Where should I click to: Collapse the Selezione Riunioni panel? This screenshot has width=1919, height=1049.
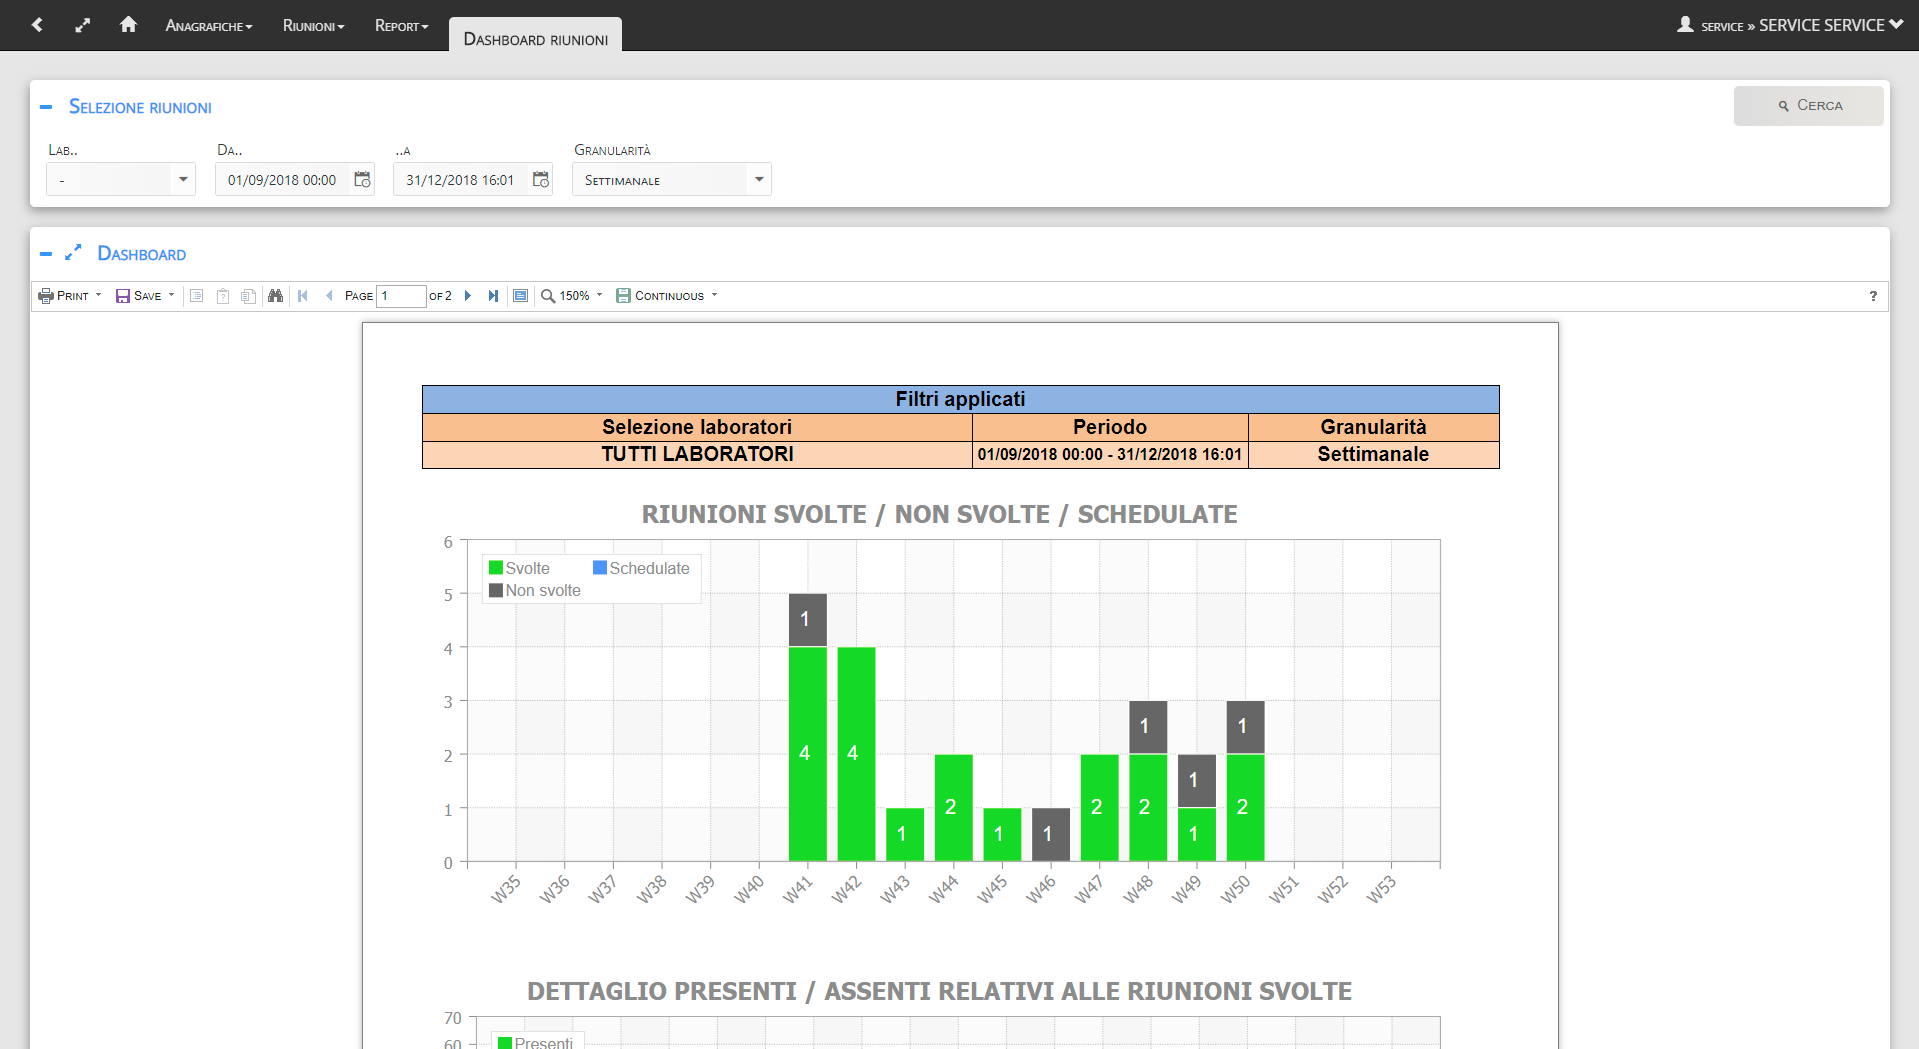point(46,107)
